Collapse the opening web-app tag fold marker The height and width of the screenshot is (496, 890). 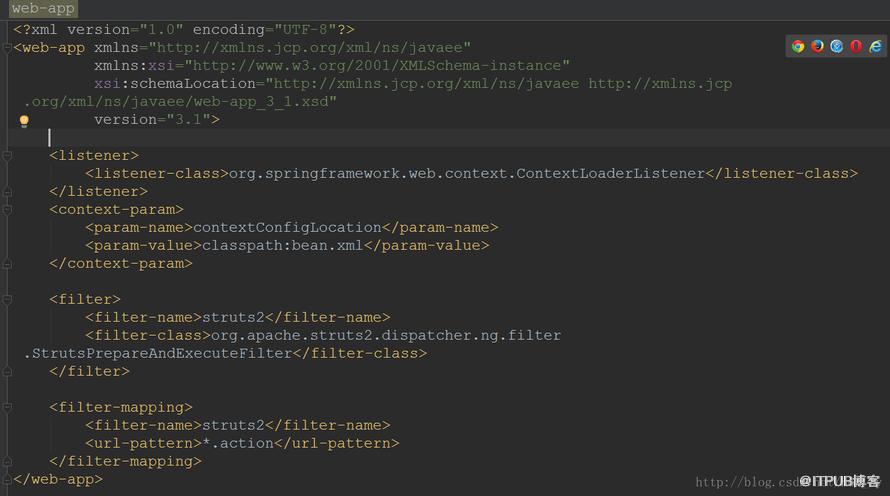[7, 48]
